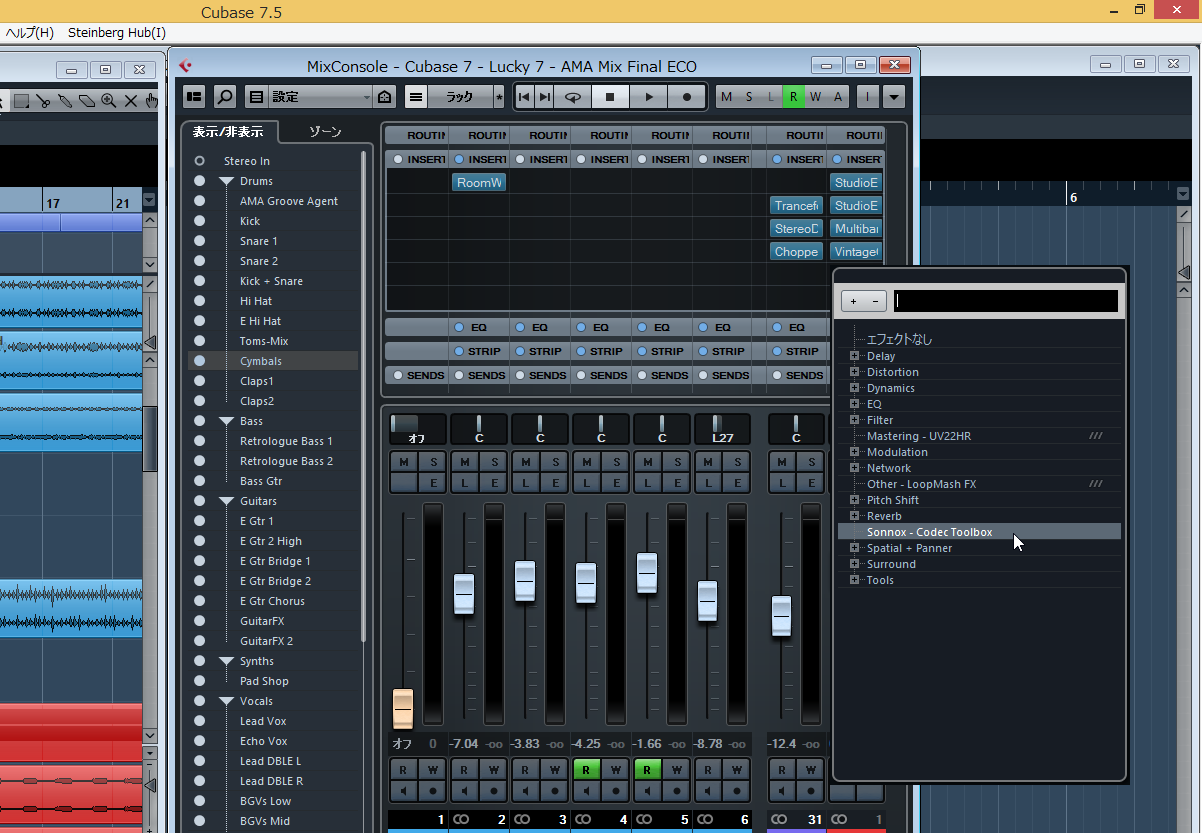
Task: Toggle the EQ bypass dot on the second rack column
Action: (x=459, y=327)
